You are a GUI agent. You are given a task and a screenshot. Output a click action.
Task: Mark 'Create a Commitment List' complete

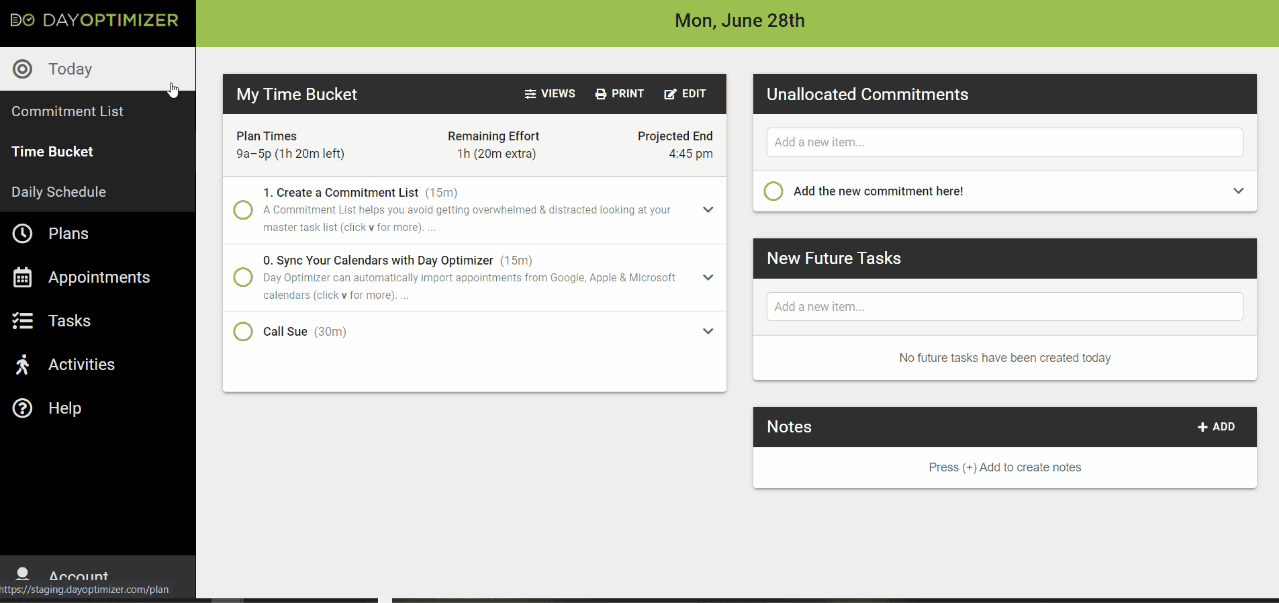[243, 210]
